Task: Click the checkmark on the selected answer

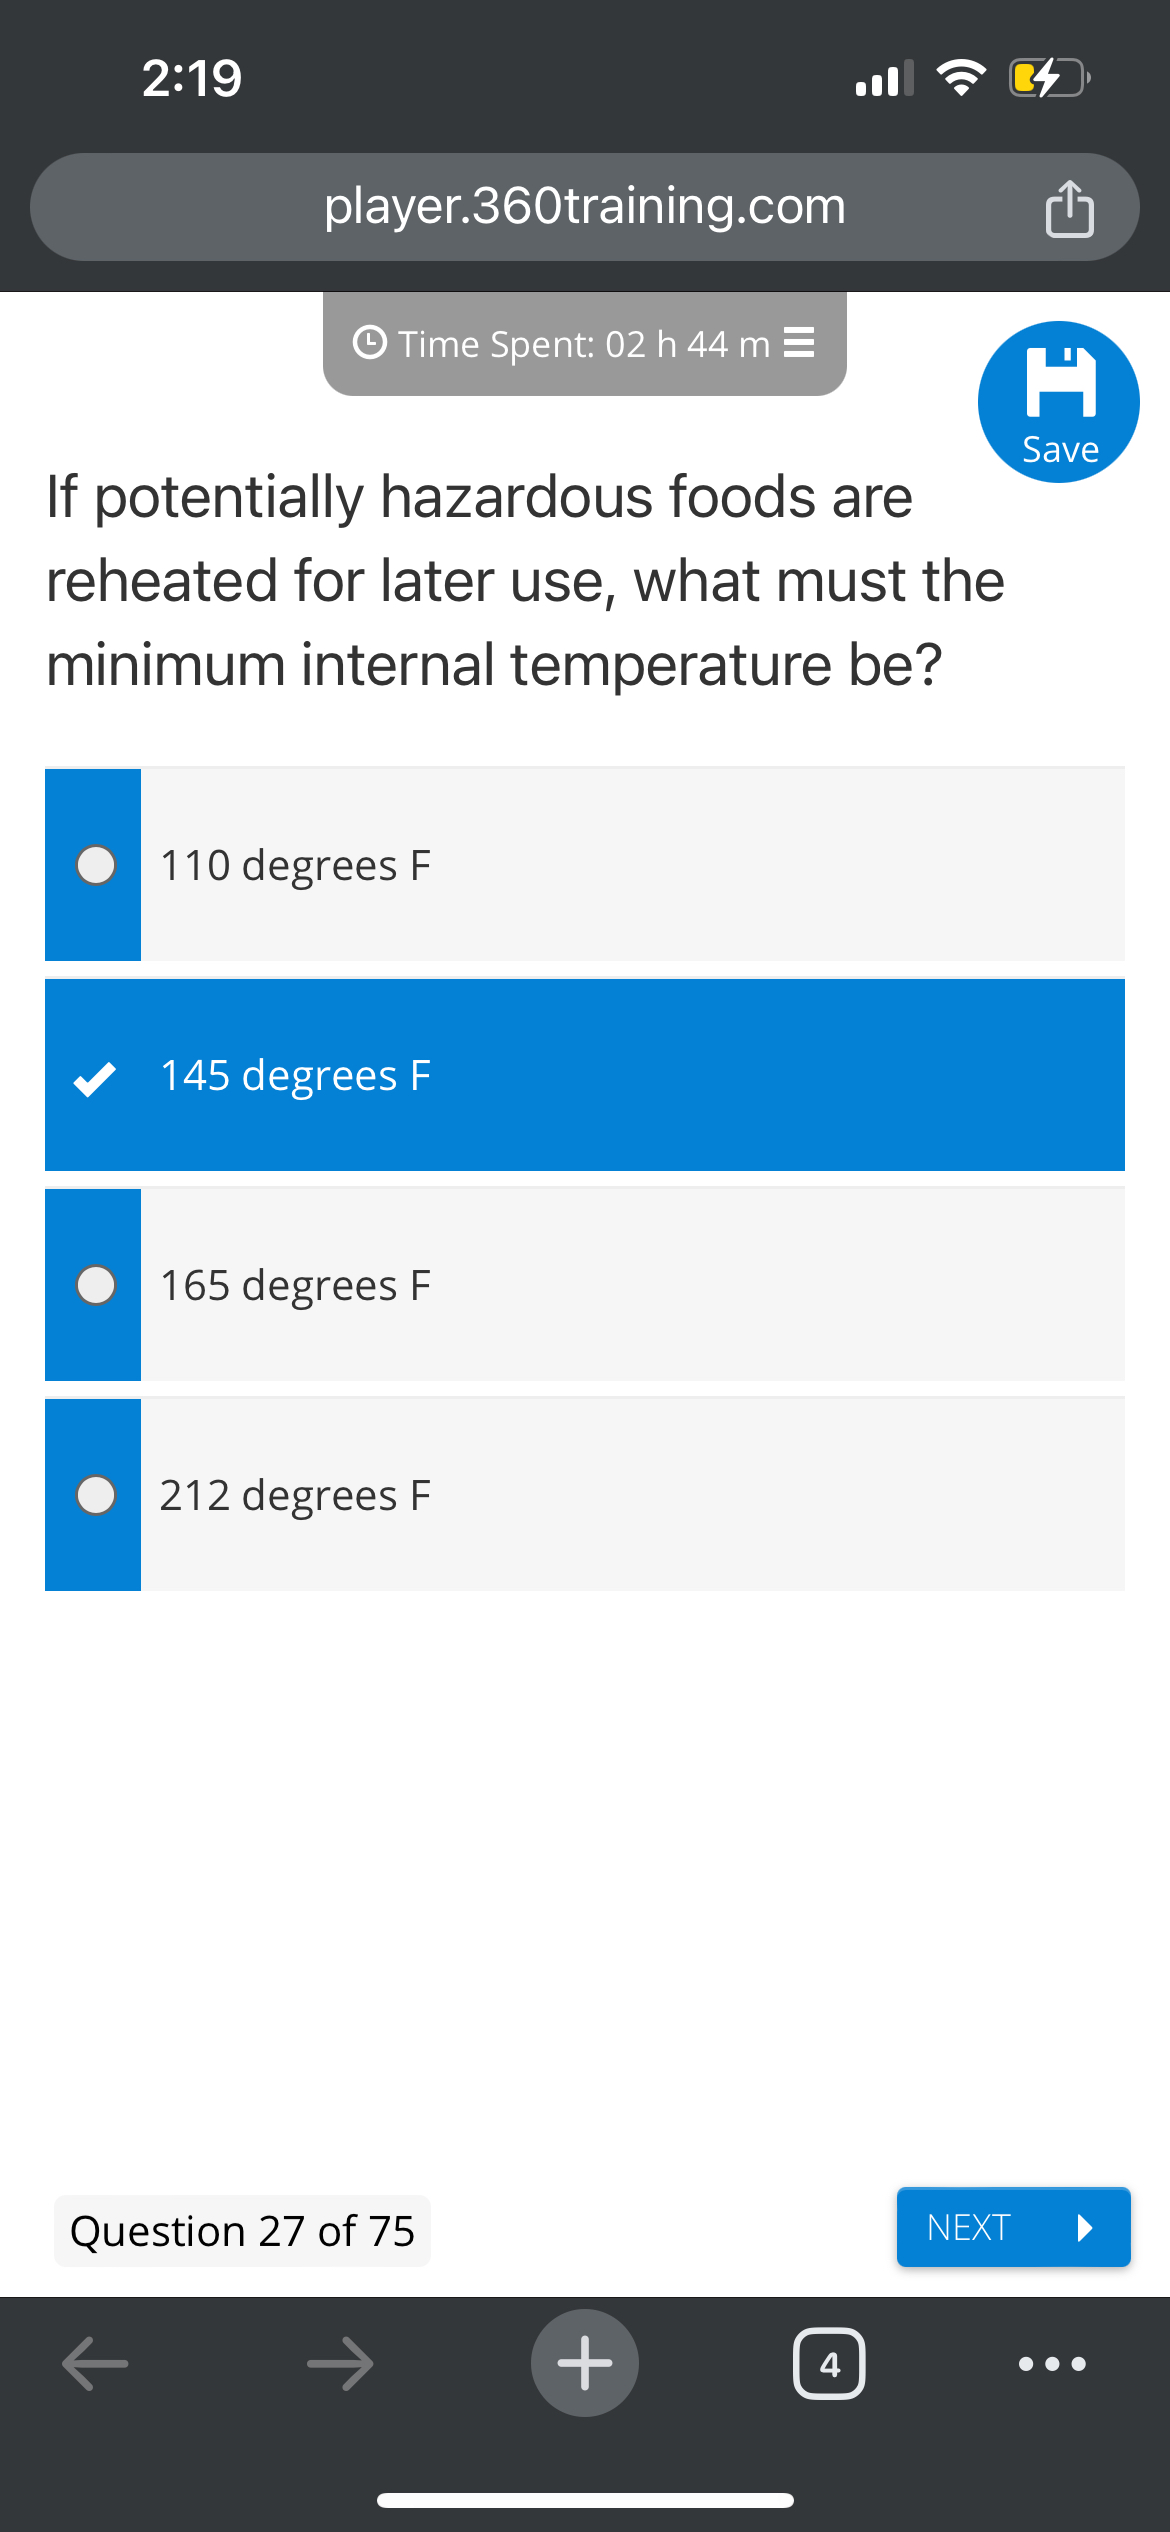Action: tap(95, 1077)
